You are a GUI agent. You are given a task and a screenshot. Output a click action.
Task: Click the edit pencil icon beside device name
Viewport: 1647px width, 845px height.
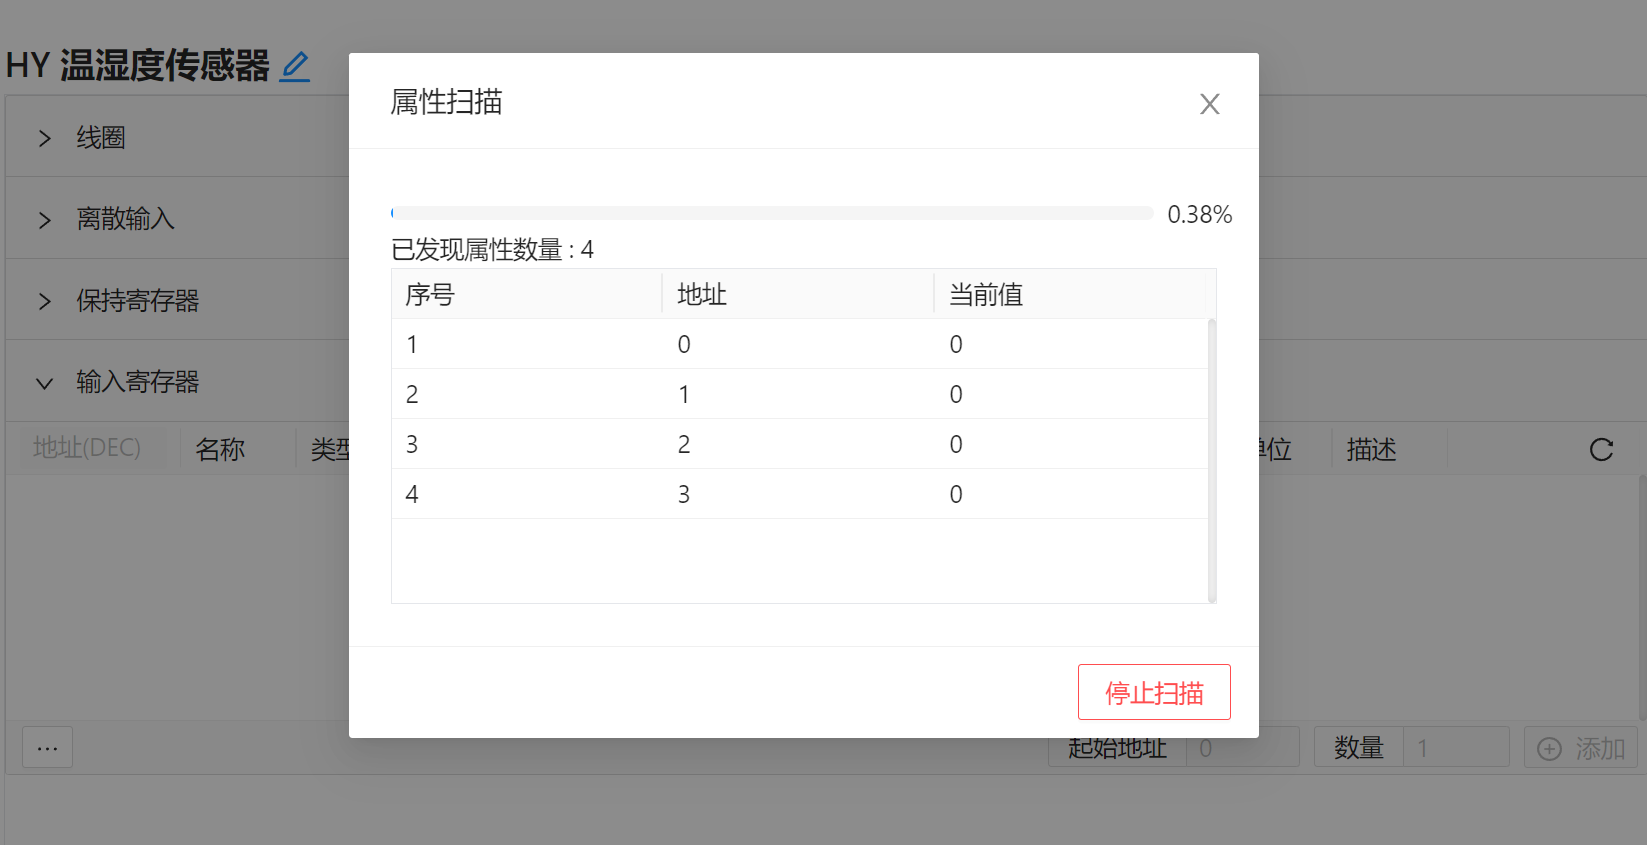click(295, 66)
